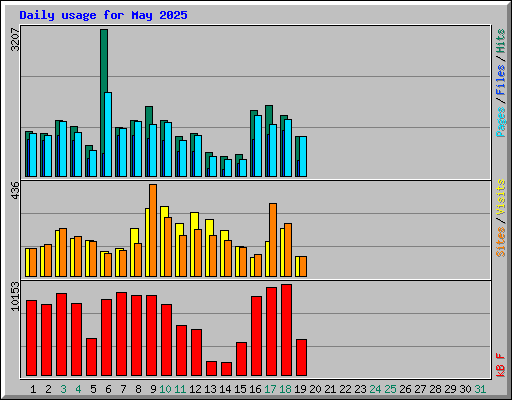Click the tallest red KB bar for day 18
Viewport: 512px width, 400px height.
(286, 330)
